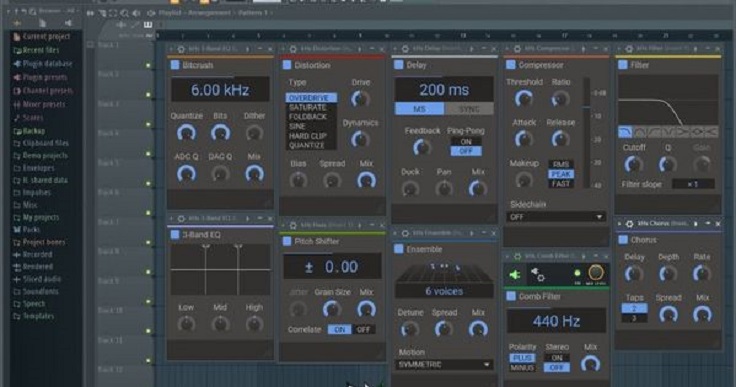Expand the presets arrow in Delay title bar

point(471,49)
